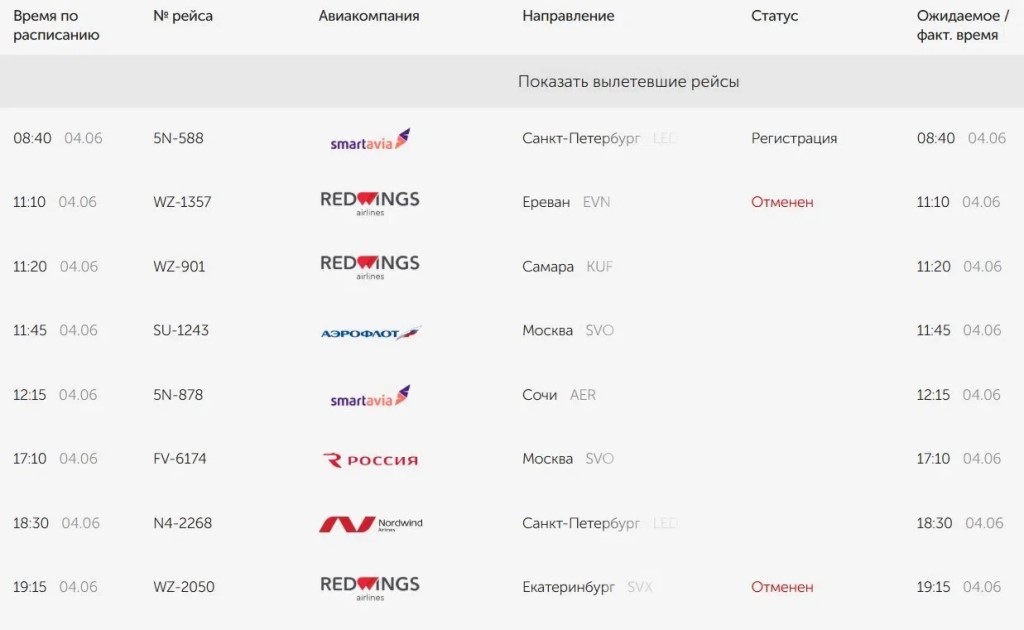Select the Aeroflot logo for SU-1243
This screenshot has height=630, width=1024.
click(370, 332)
